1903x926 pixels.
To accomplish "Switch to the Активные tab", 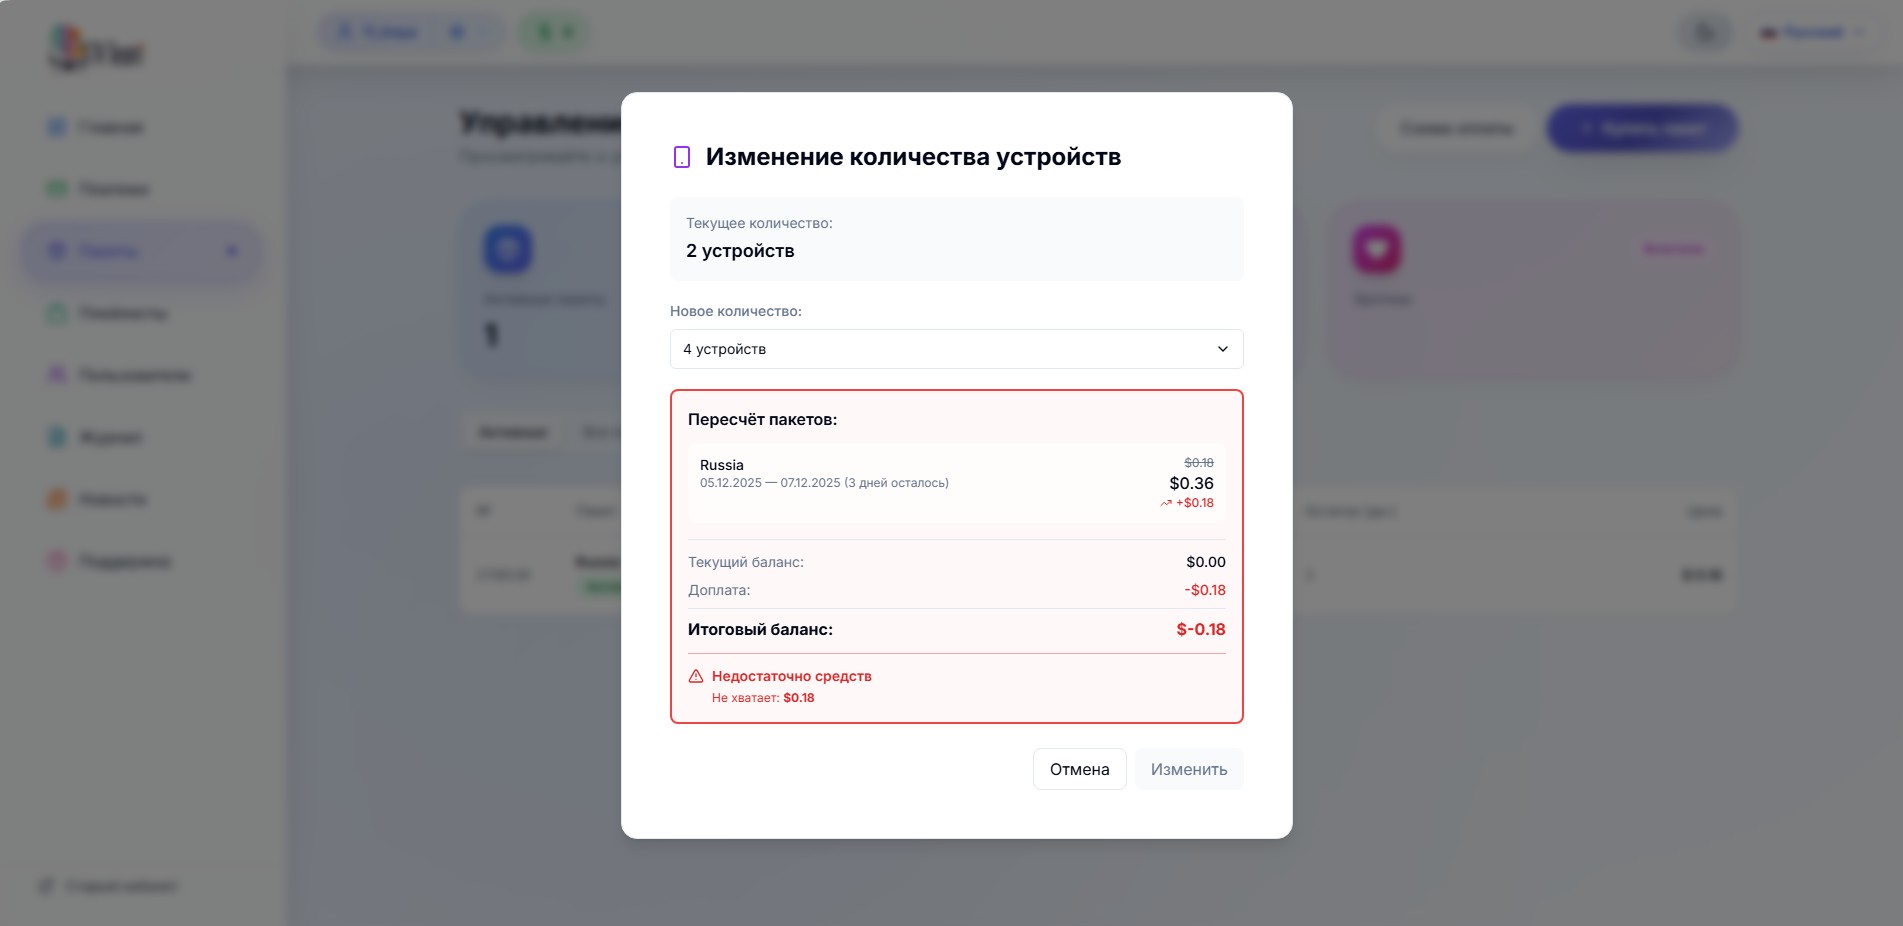I will 512,432.
